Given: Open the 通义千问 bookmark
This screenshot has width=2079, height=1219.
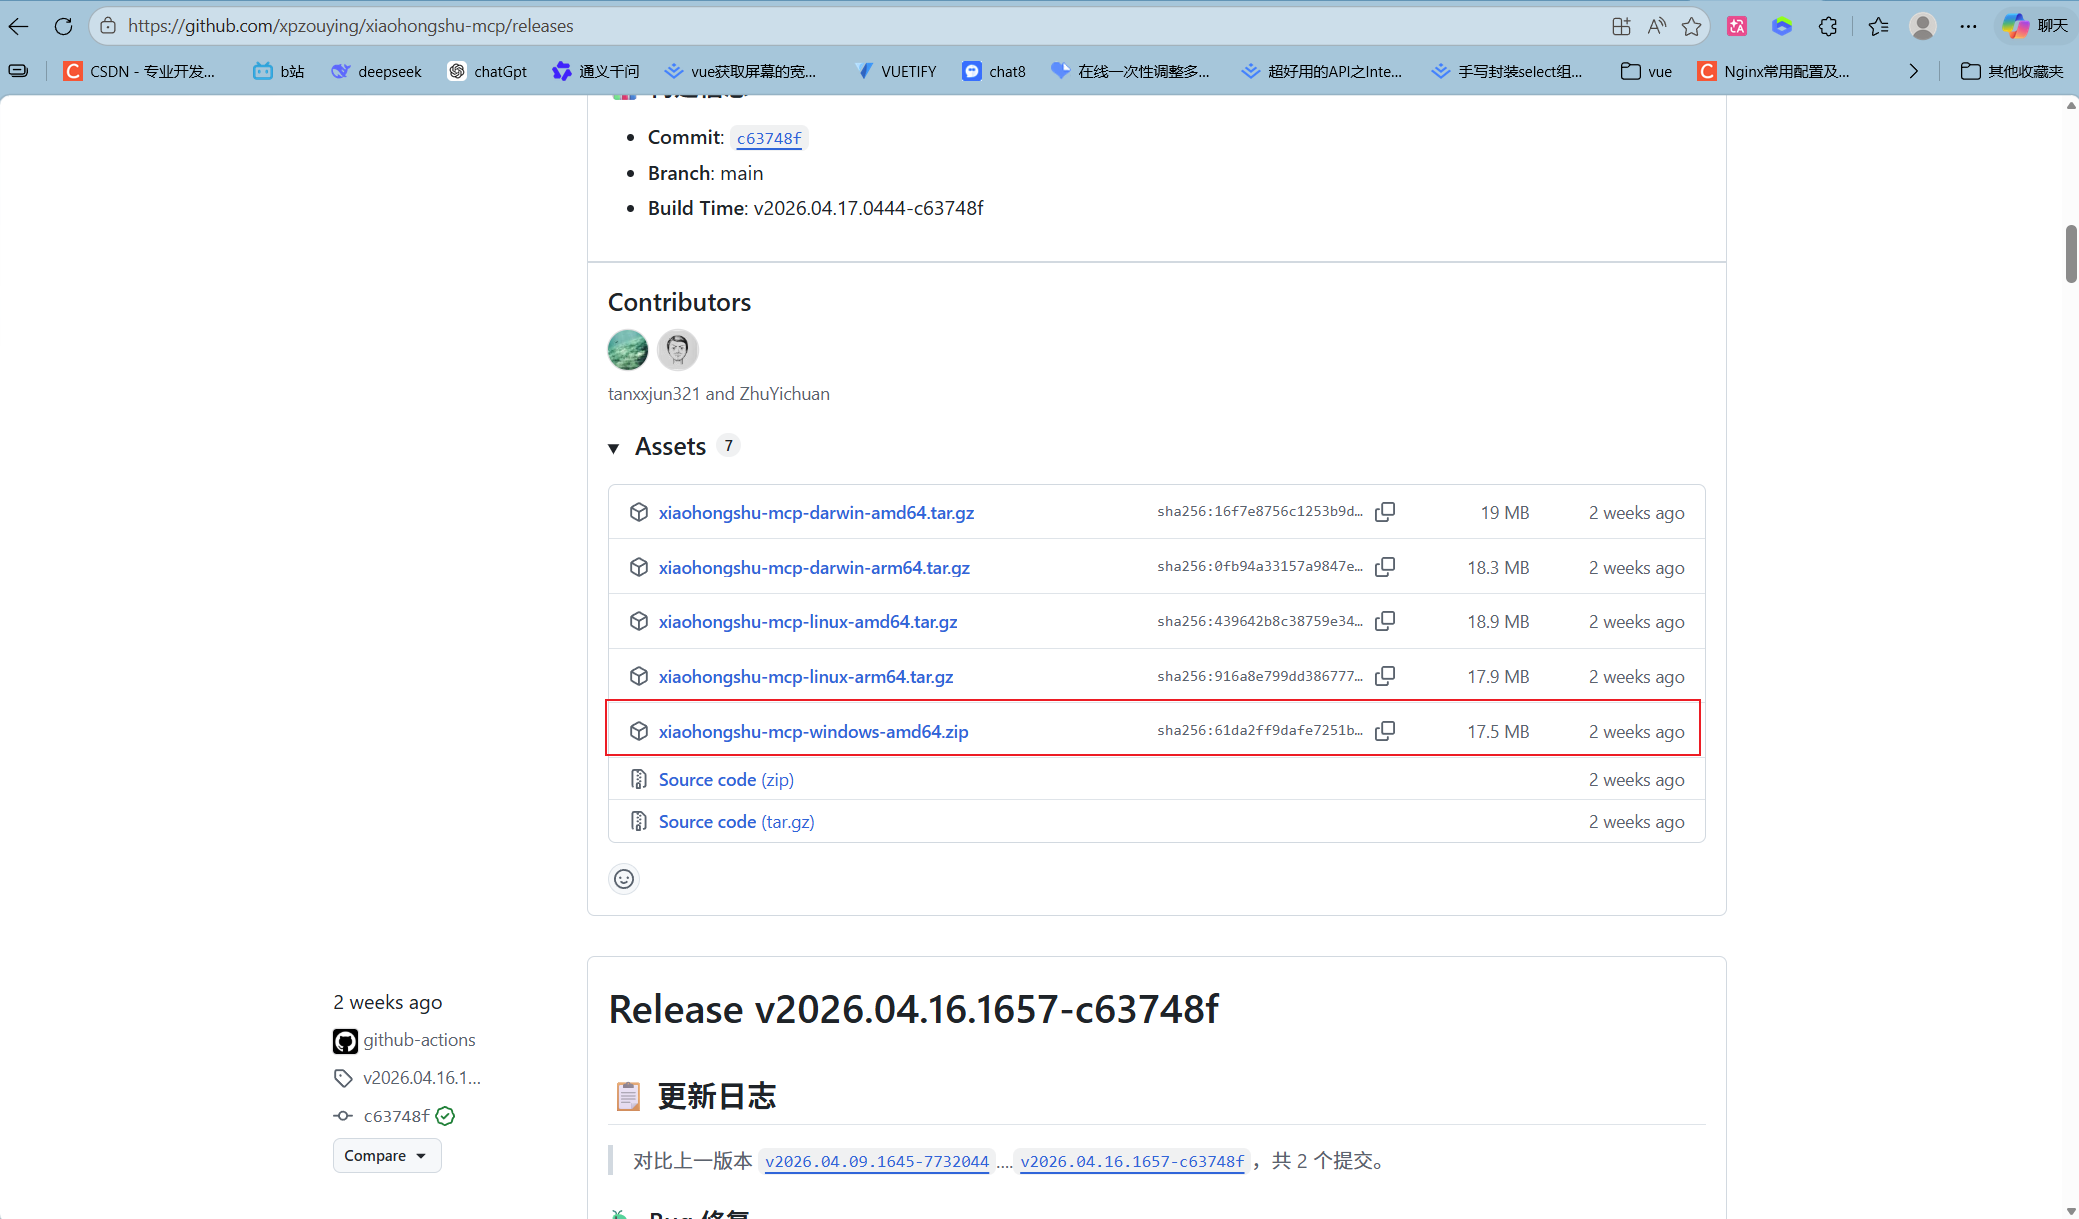Looking at the screenshot, I should pyautogui.click(x=596, y=71).
